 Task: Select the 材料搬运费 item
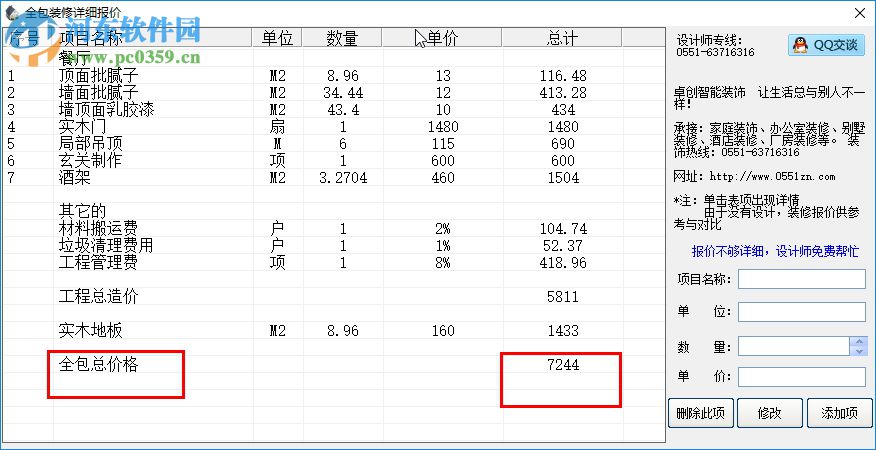point(98,229)
